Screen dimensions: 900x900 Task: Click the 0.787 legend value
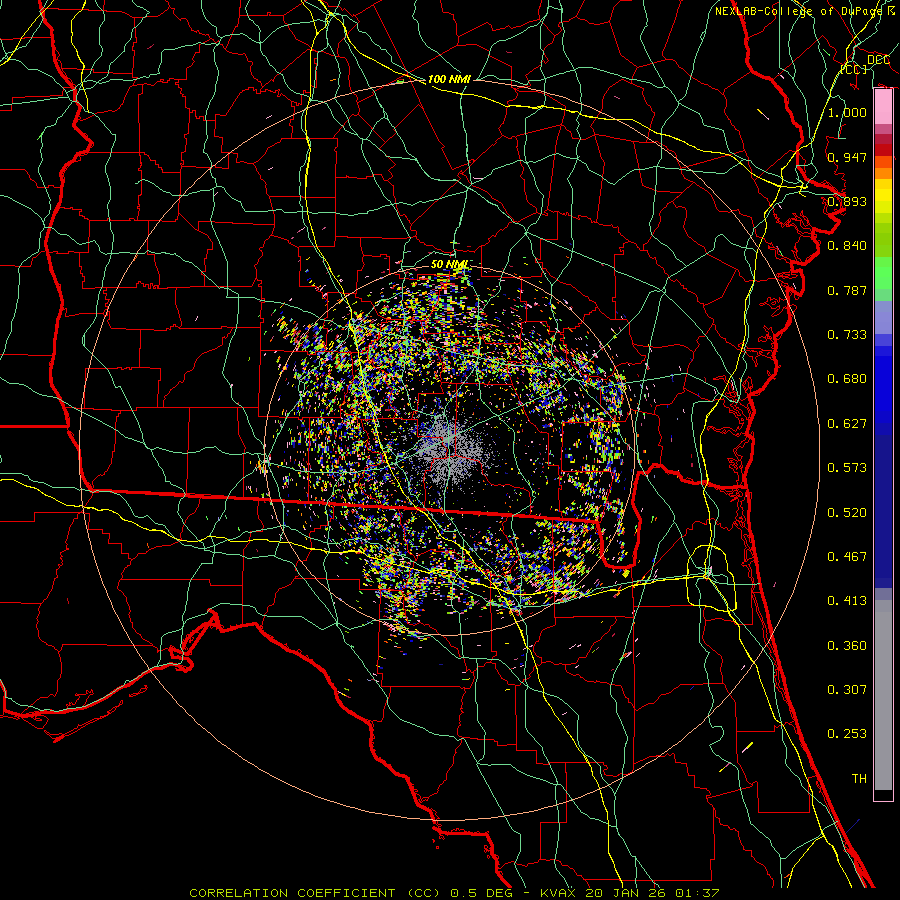(847, 290)
